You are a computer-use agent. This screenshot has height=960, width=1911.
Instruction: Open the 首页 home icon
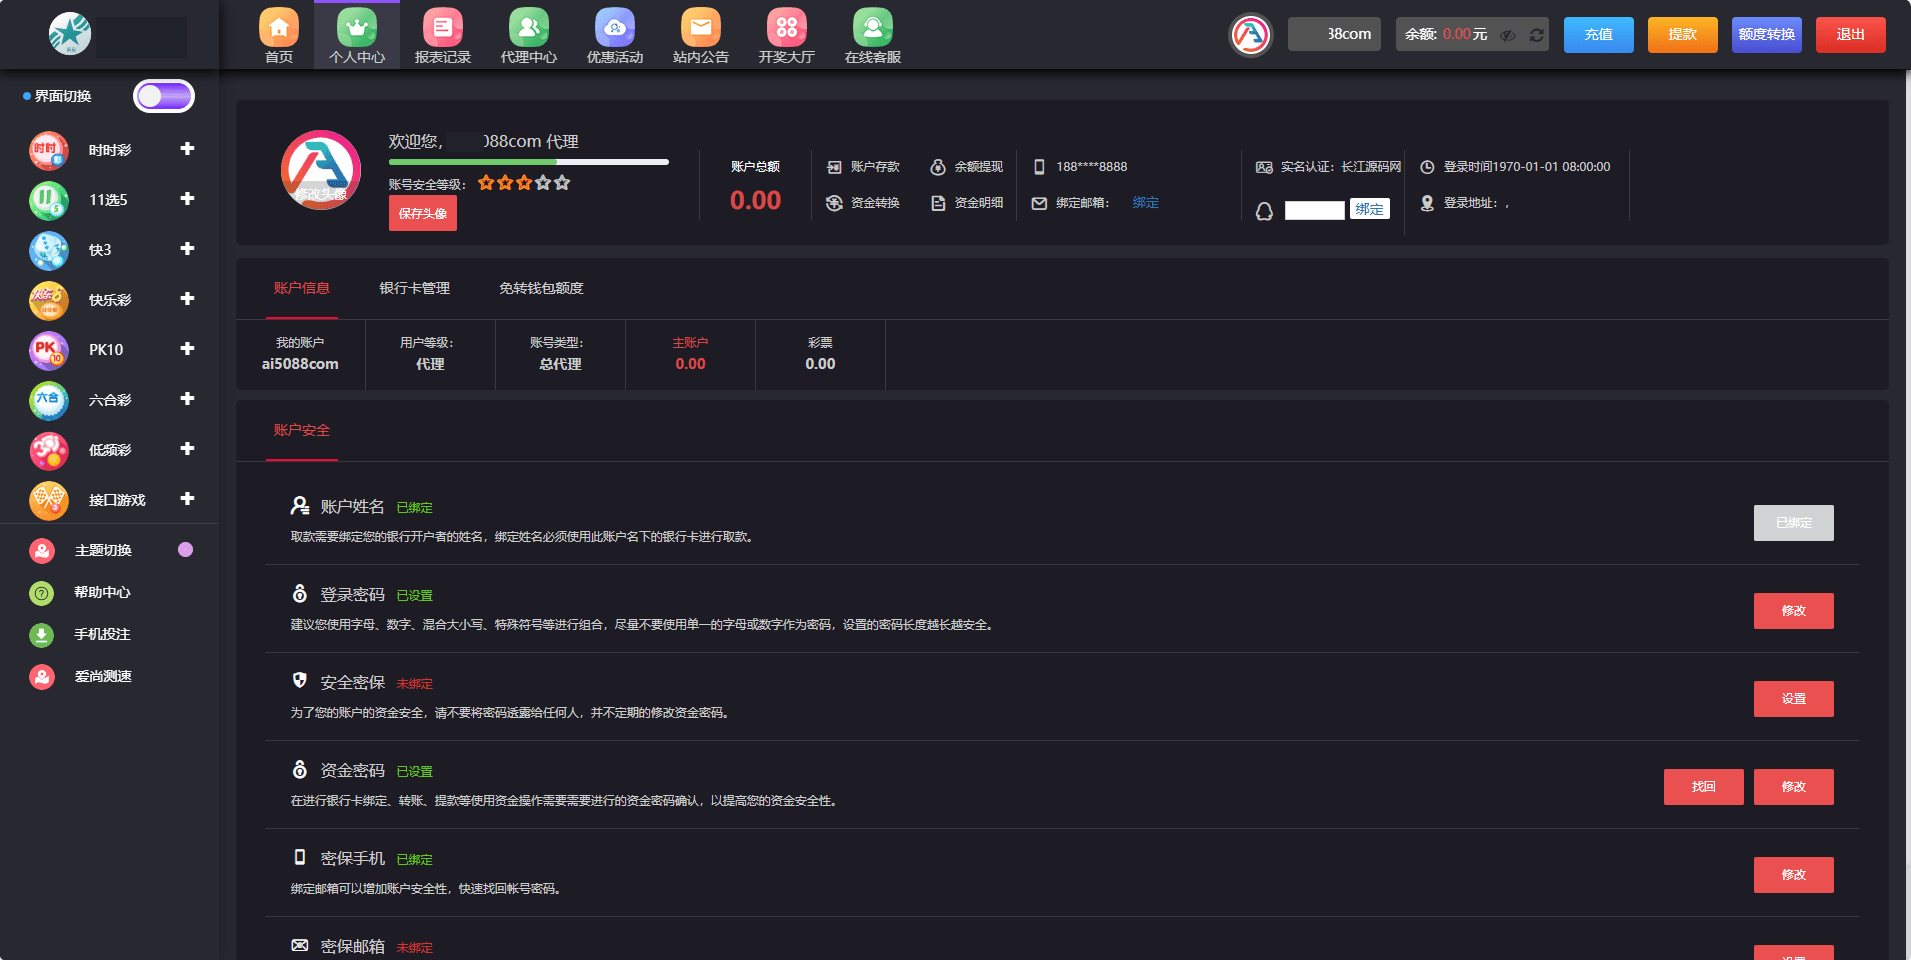[x=279, y=28]
